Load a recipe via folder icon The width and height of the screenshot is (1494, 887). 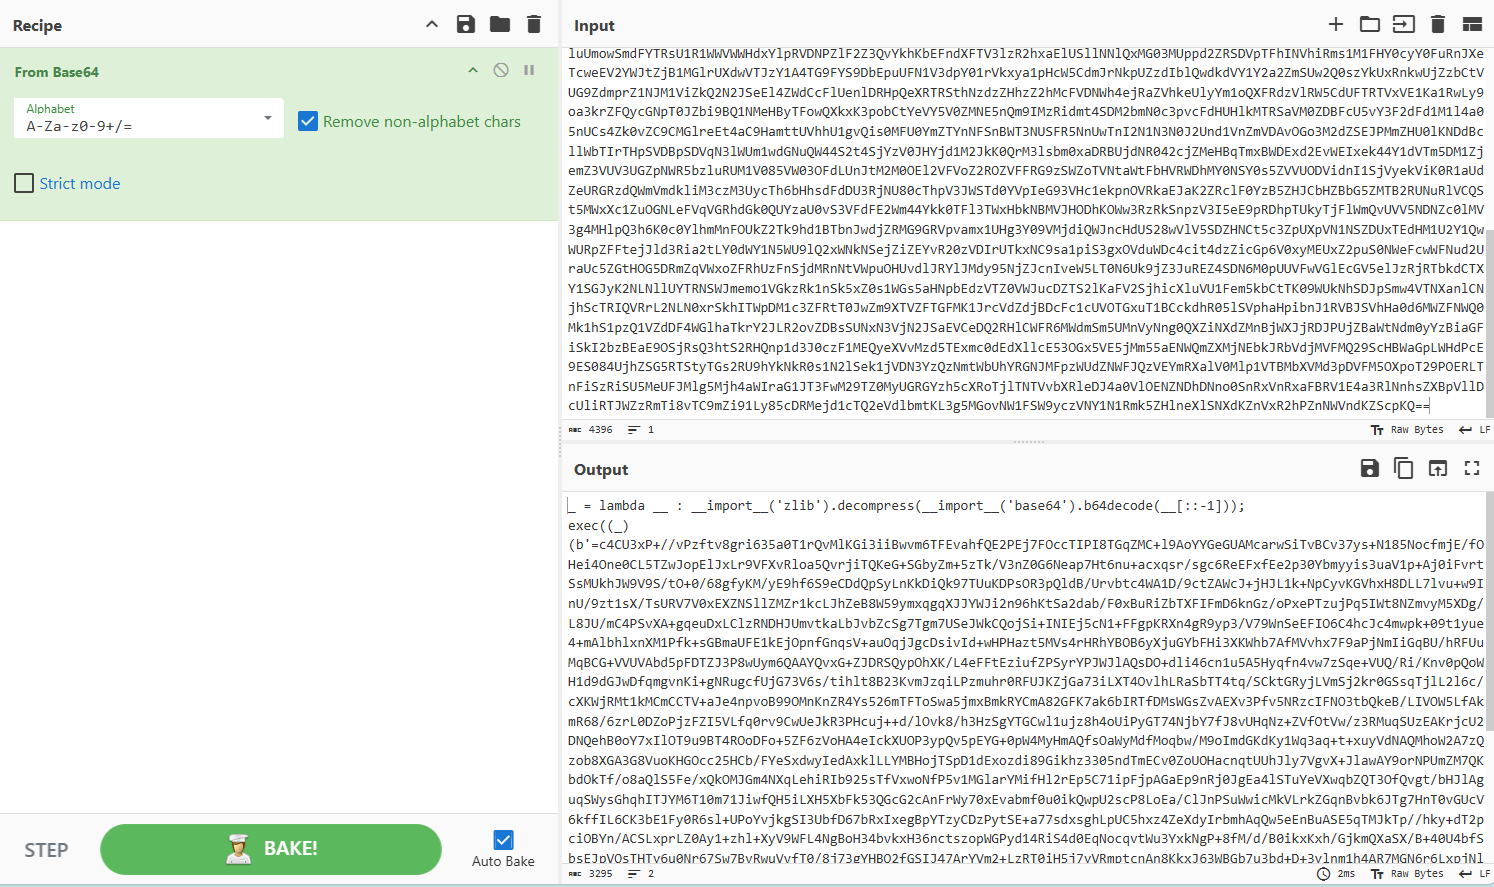pyautogui.click(x=500, y=25)
